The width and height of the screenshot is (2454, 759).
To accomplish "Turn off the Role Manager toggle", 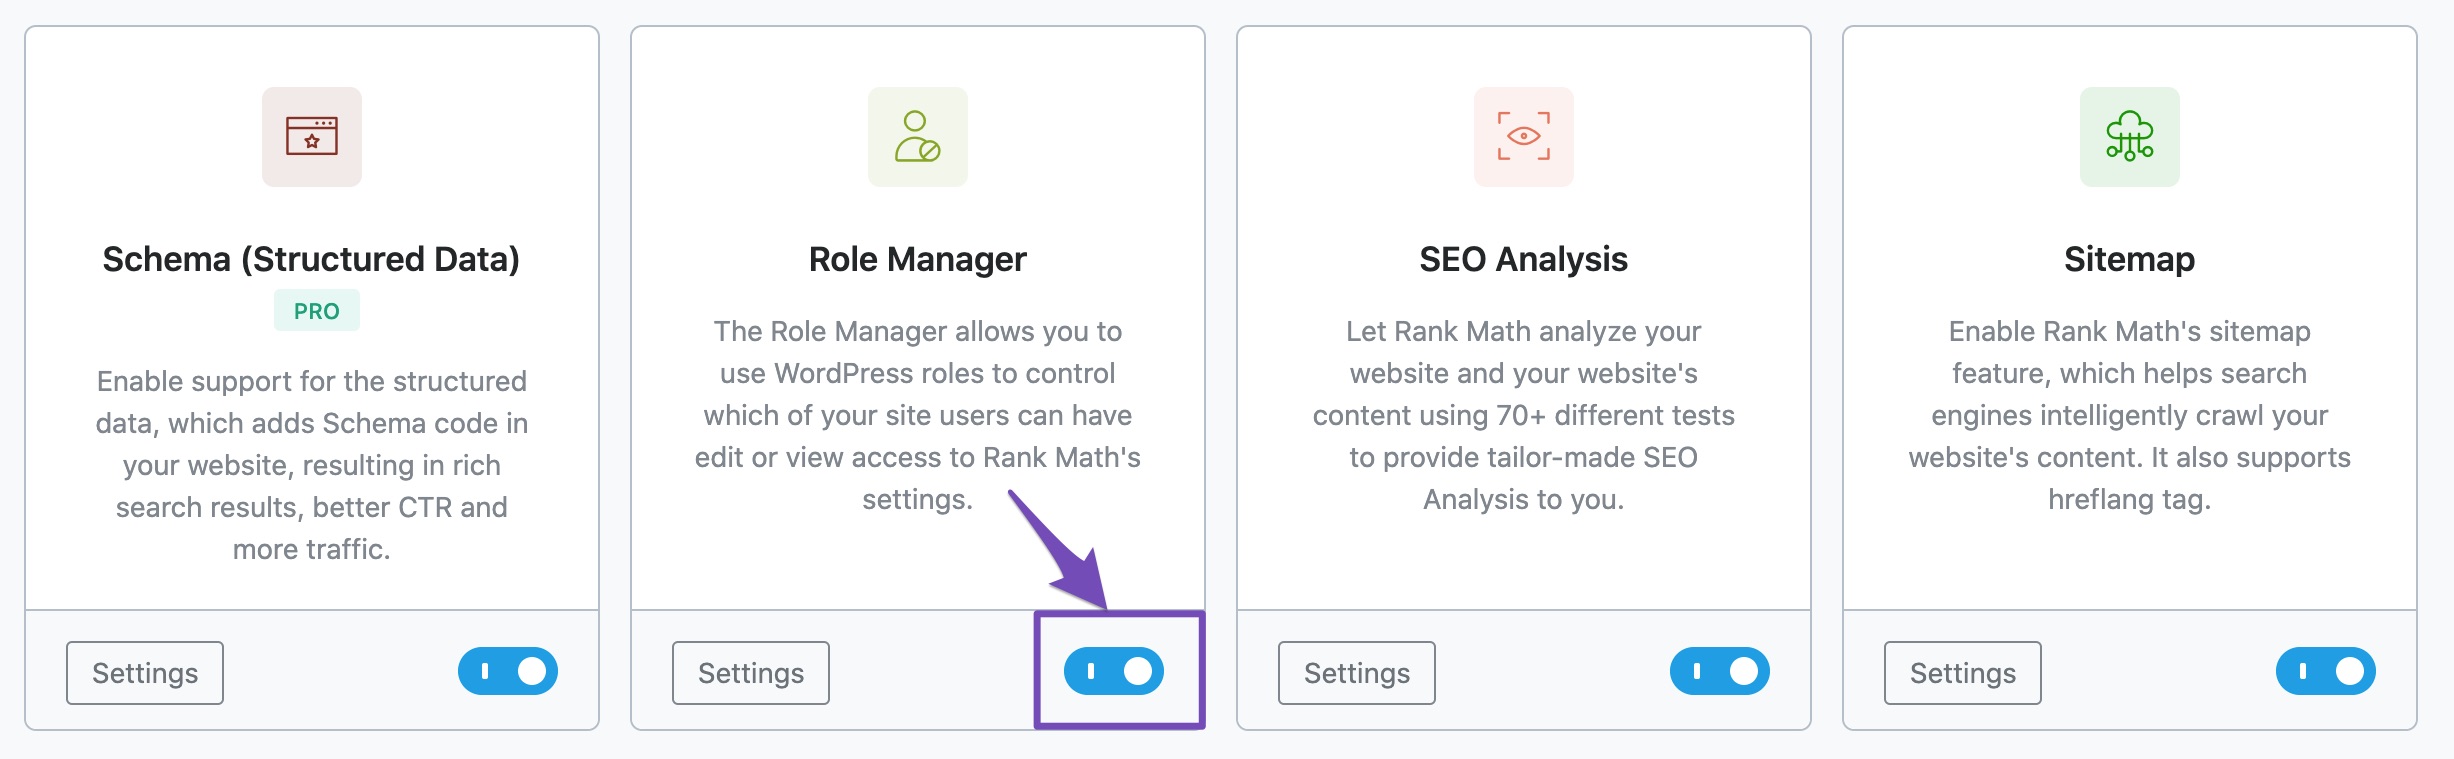I will pyautogui.click(x=1114, y=671).
